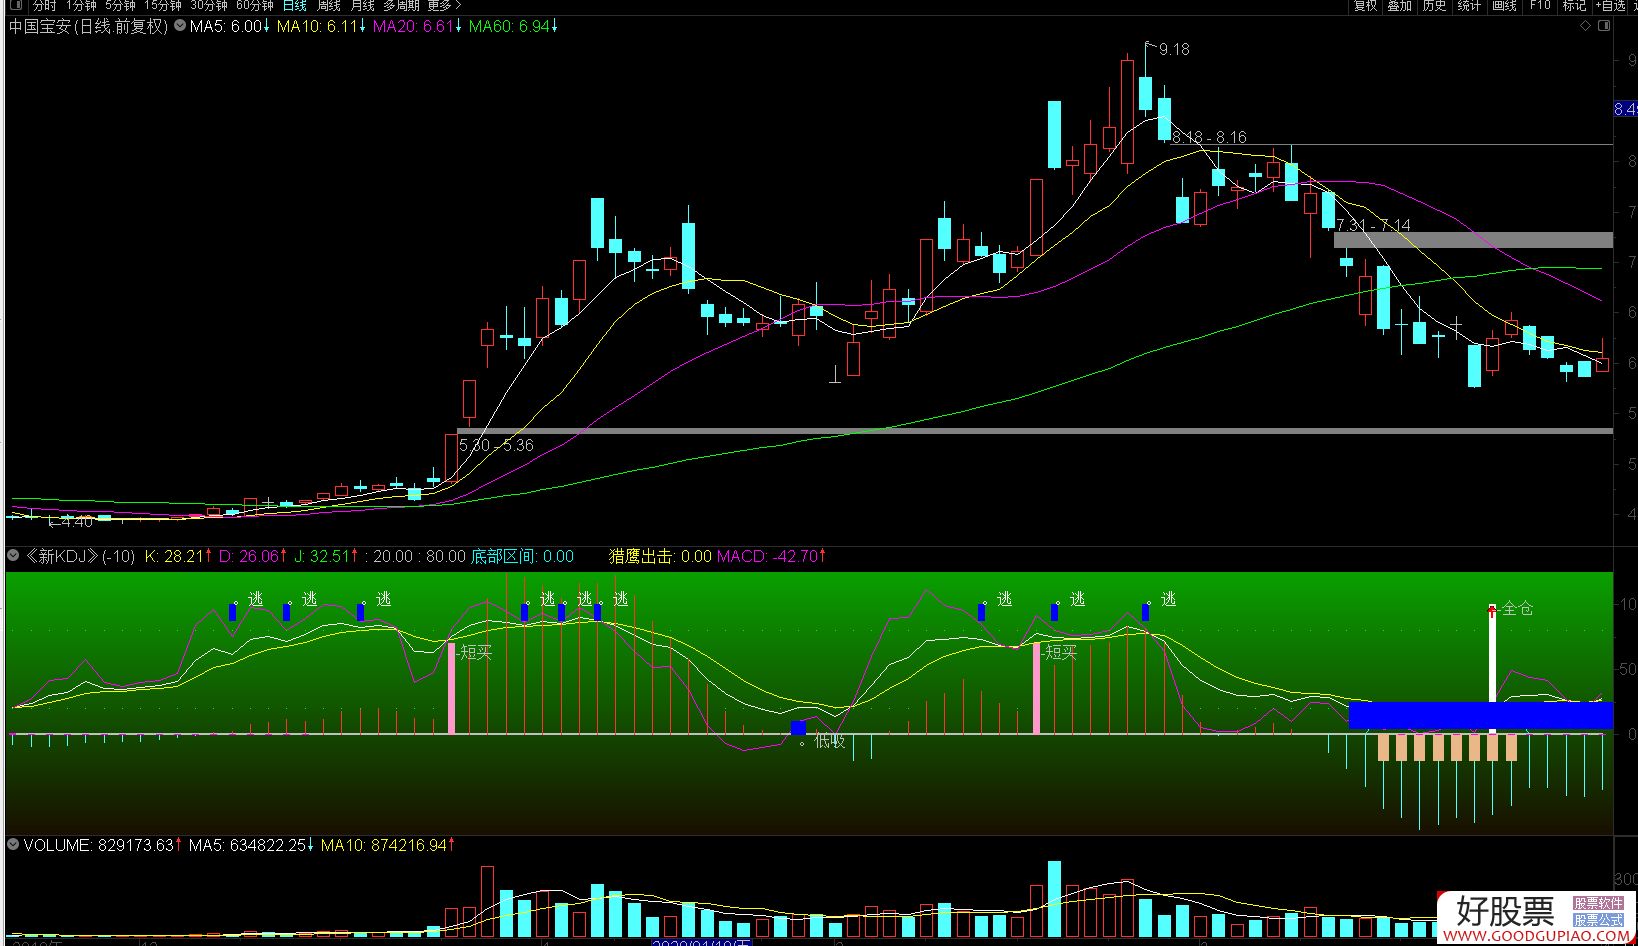Click the K: 28.21 indicator value
This screenshot has width=1638, height=946.
[178, 556]
